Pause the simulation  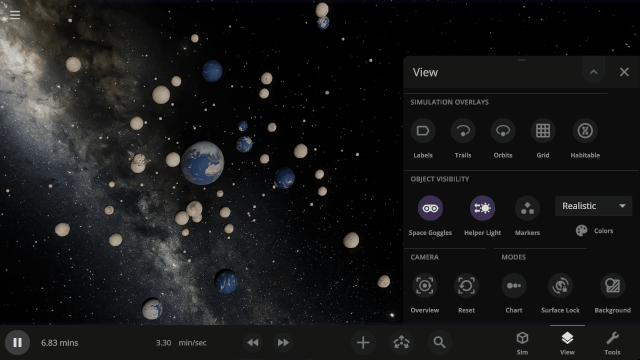(17, 342)
